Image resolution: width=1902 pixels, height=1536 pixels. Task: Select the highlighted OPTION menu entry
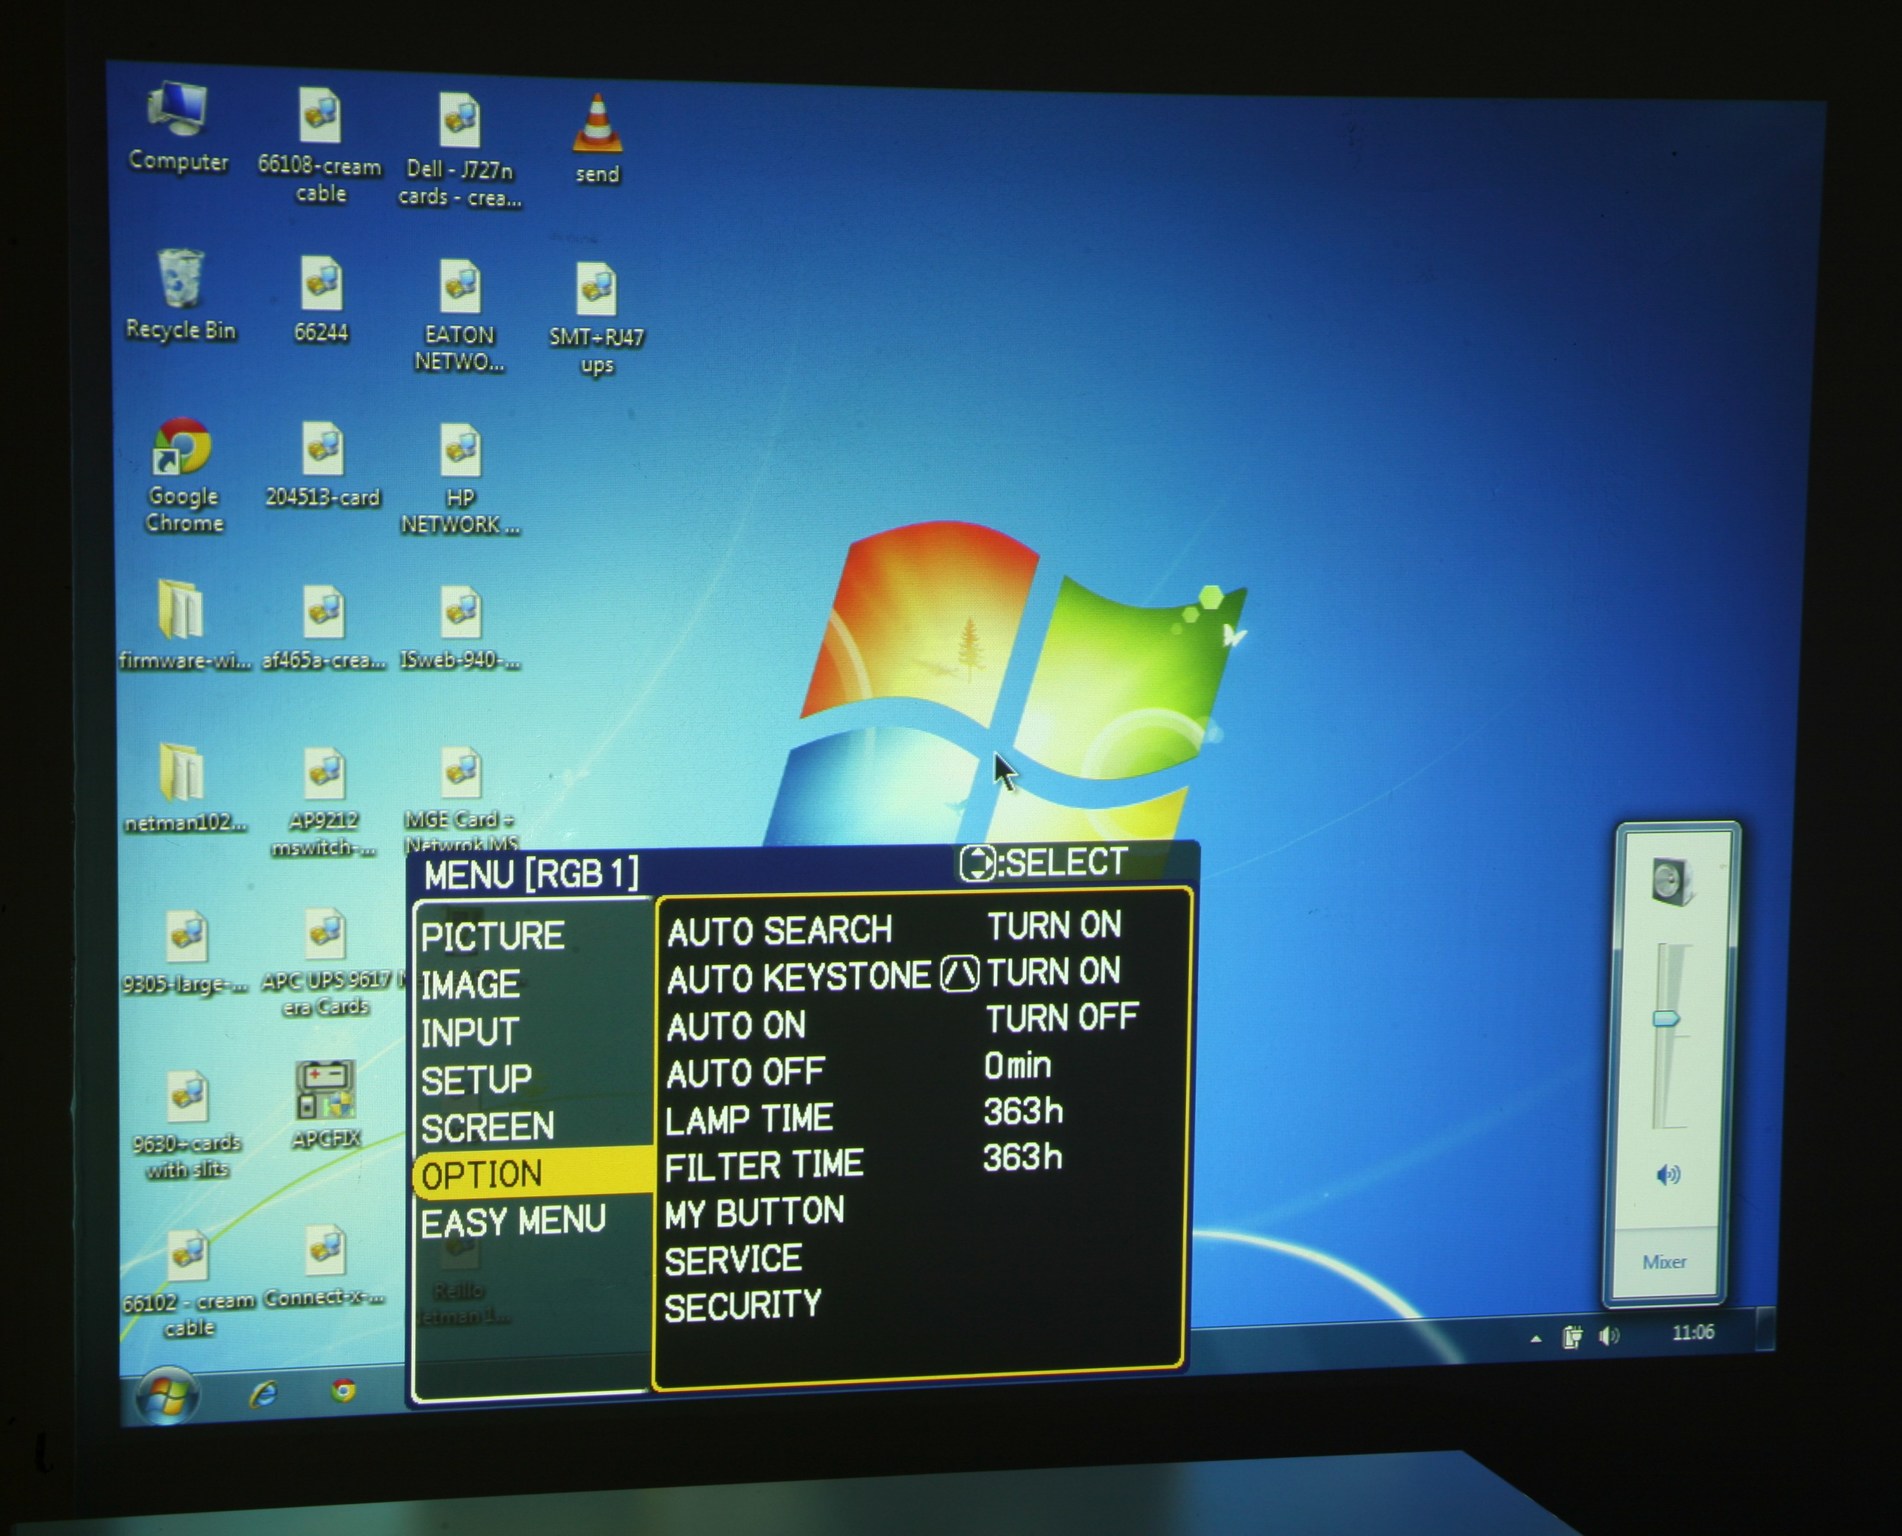[532, 1174]
